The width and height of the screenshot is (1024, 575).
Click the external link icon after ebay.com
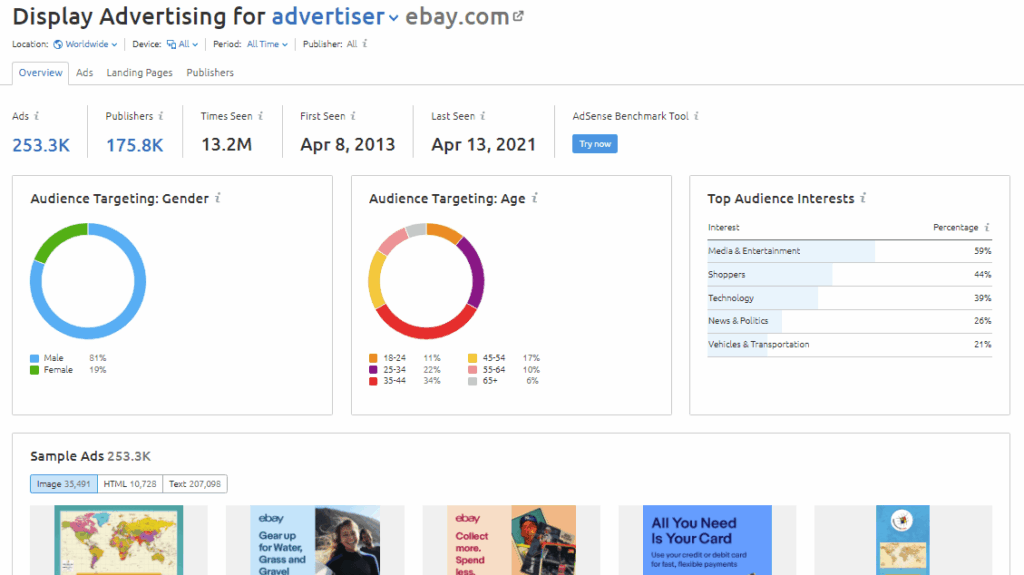pos(516,17)
